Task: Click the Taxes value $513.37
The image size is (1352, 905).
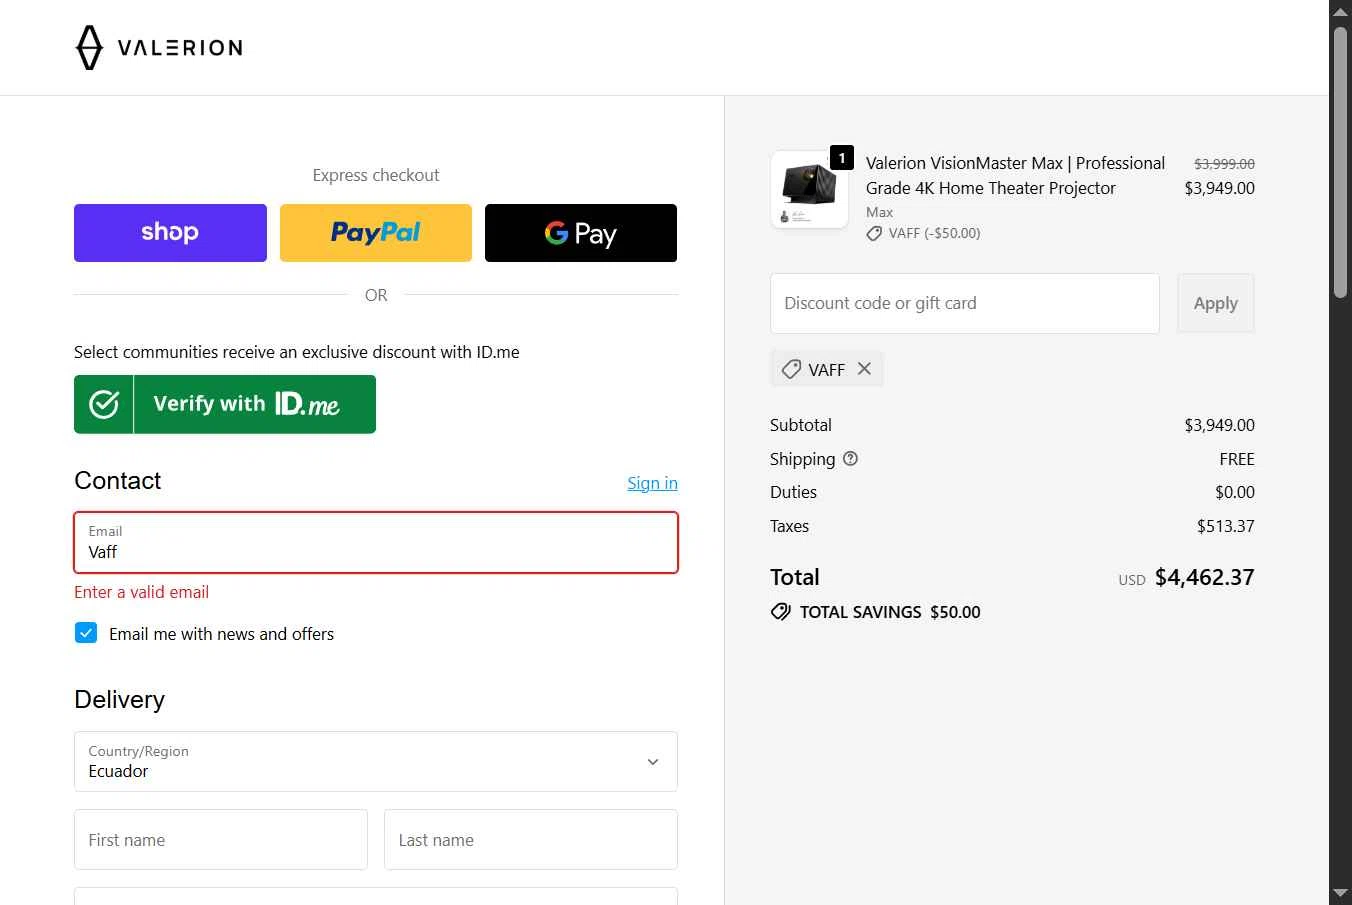Action: pyautogui.click(x=1226, y=526)
